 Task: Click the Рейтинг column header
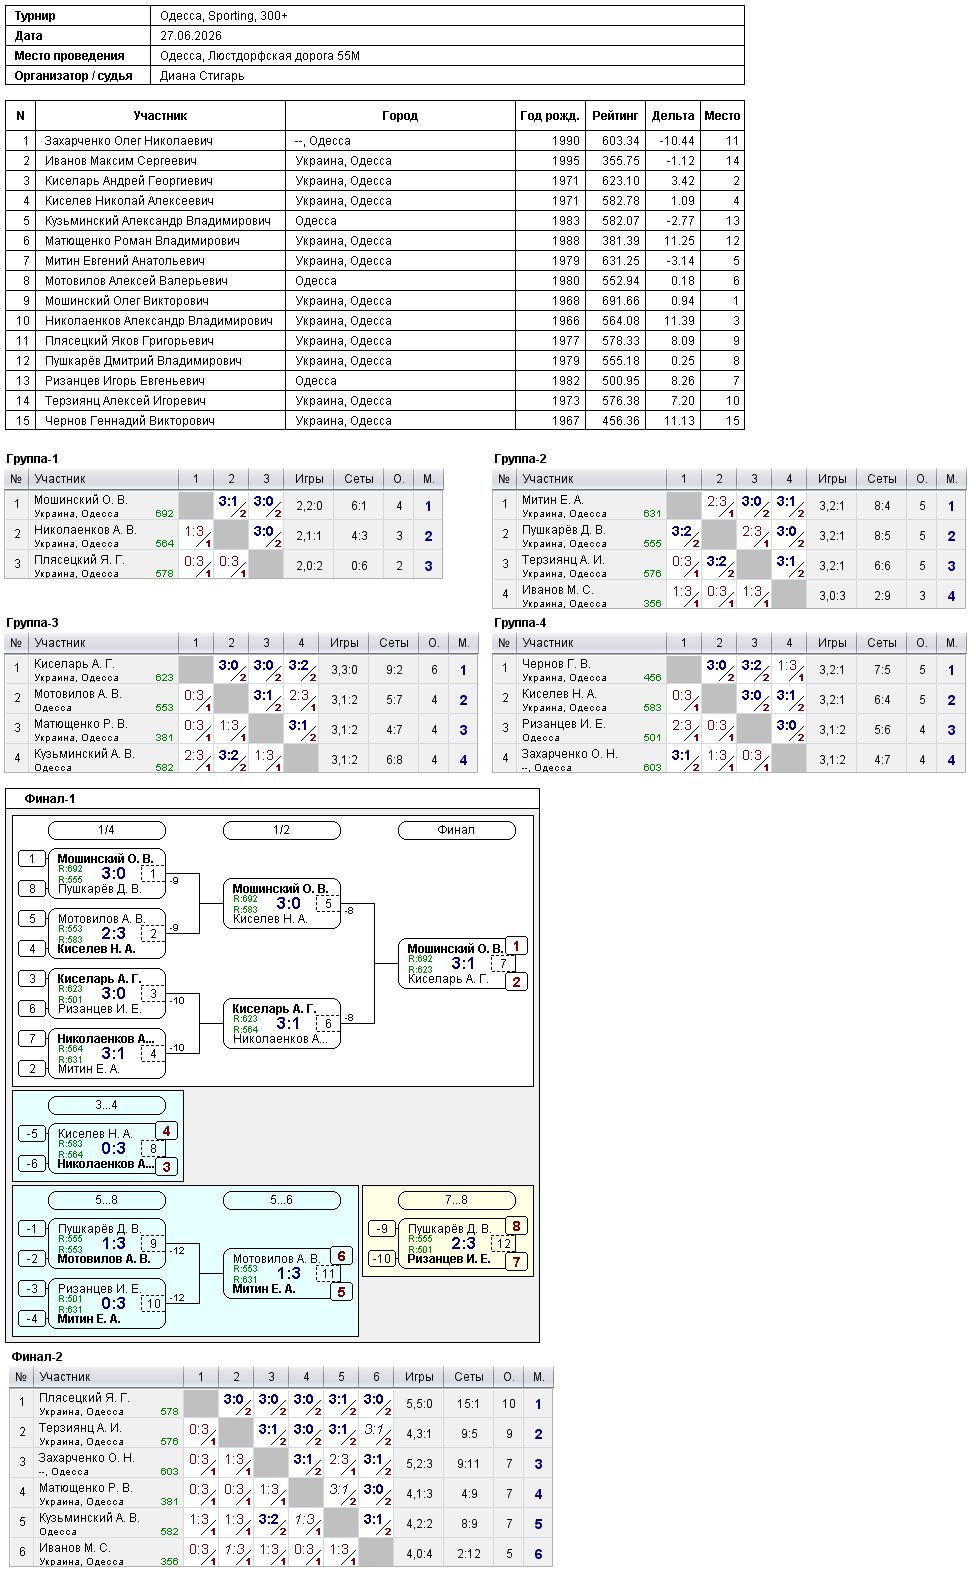click(x=615, y=116)
